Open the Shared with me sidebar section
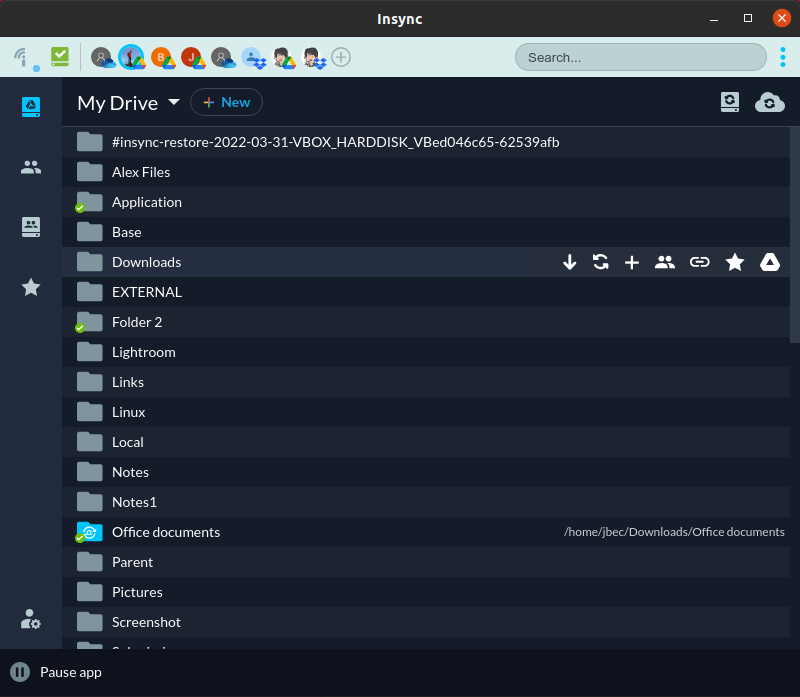 31,167
